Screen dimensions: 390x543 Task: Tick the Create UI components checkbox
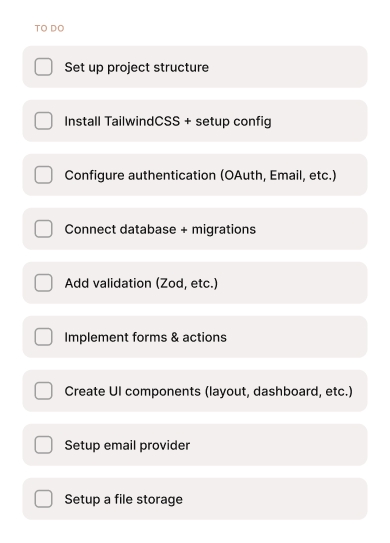point(43,391)
